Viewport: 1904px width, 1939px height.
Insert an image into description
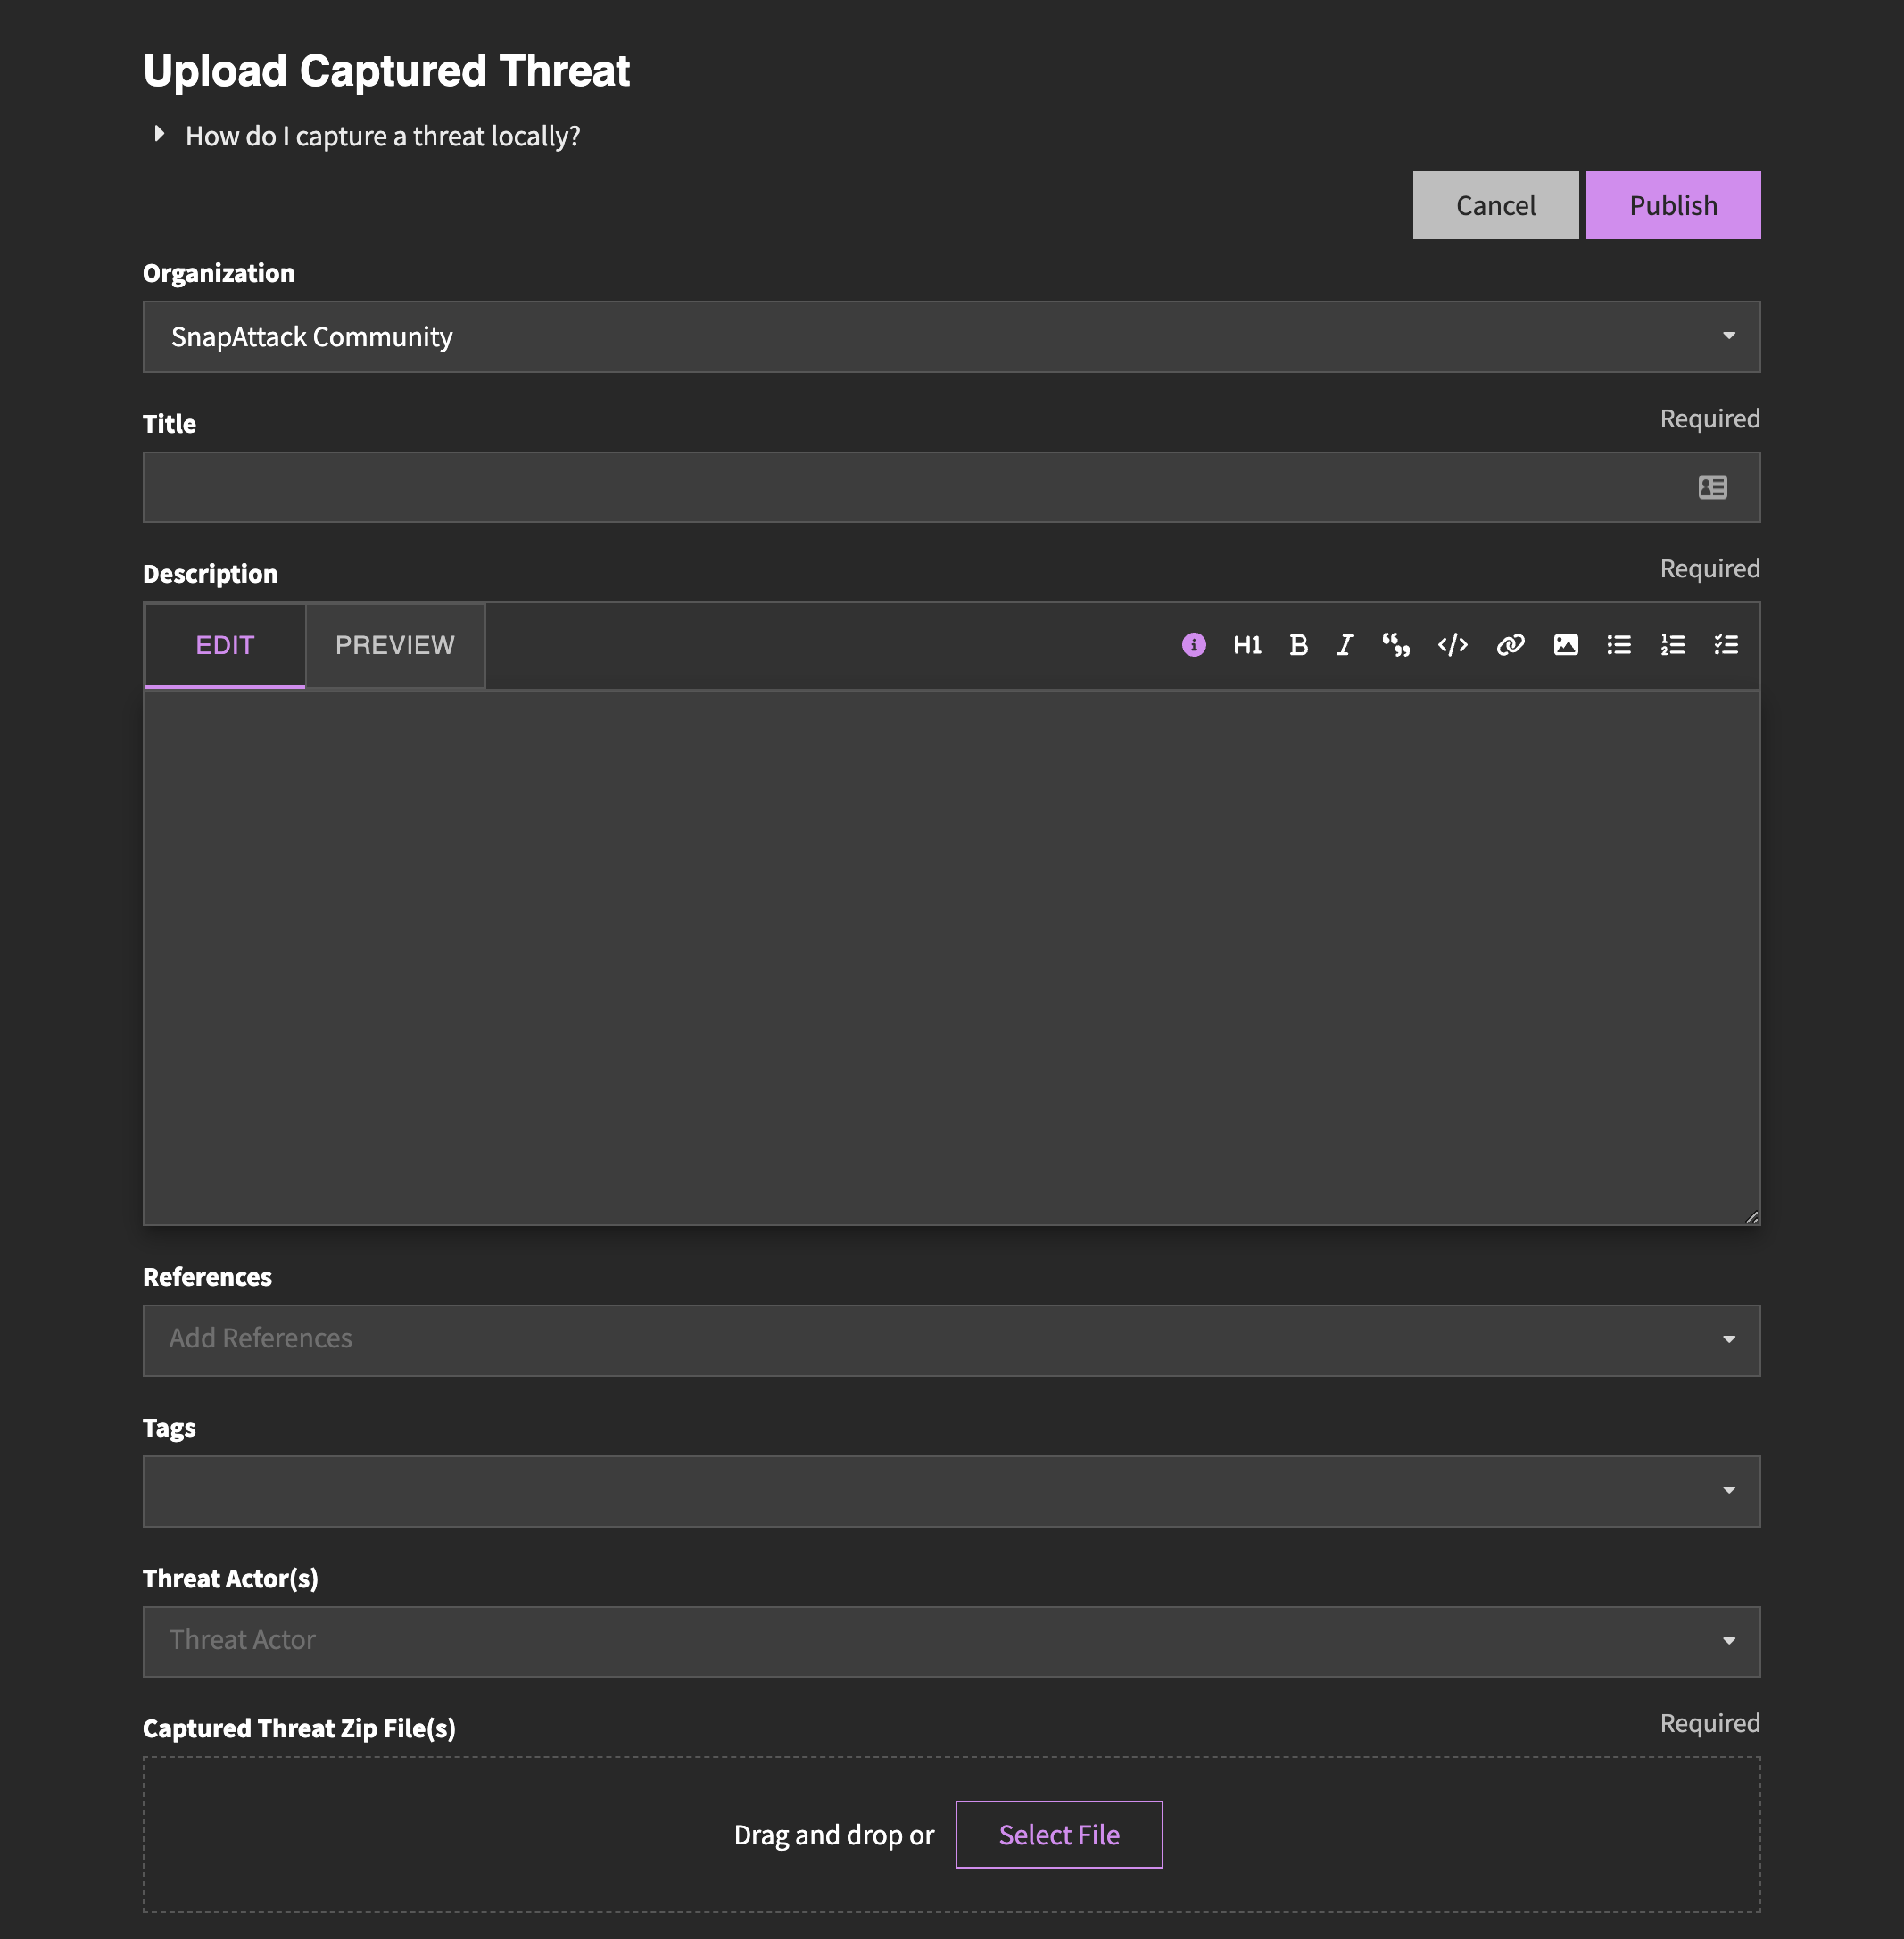click(x=1565, y=645)
